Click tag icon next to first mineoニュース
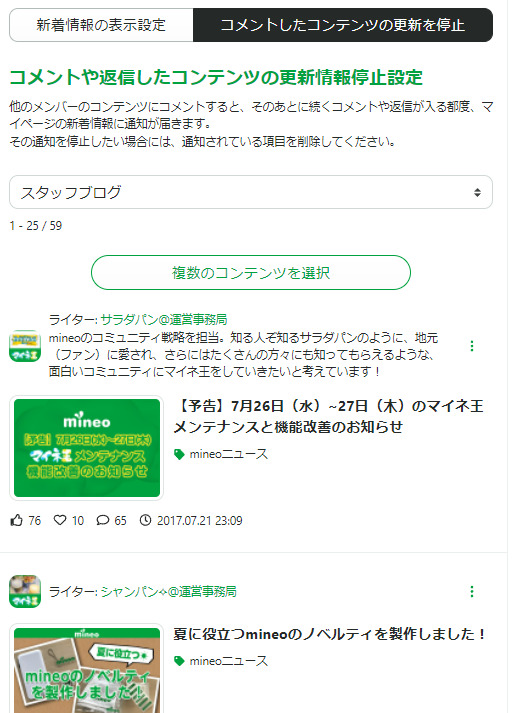514x713 pixels. click(179, 454)
